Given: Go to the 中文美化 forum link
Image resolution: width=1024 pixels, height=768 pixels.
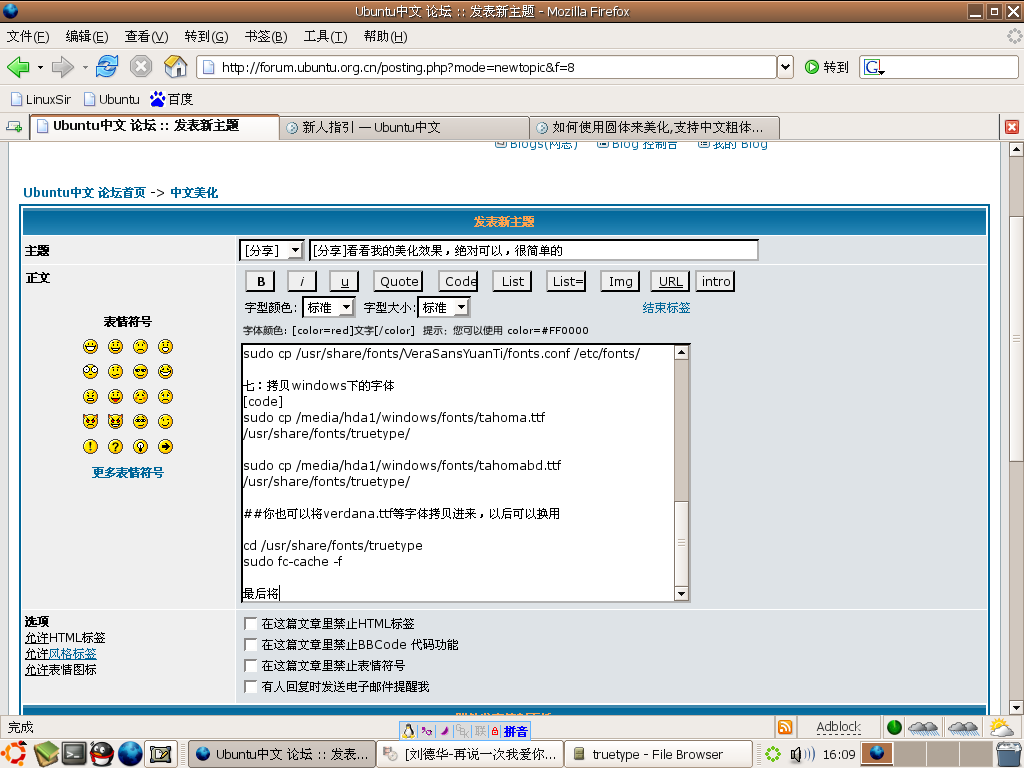Looking at the screenshot, I should click(x=194, y=193).
